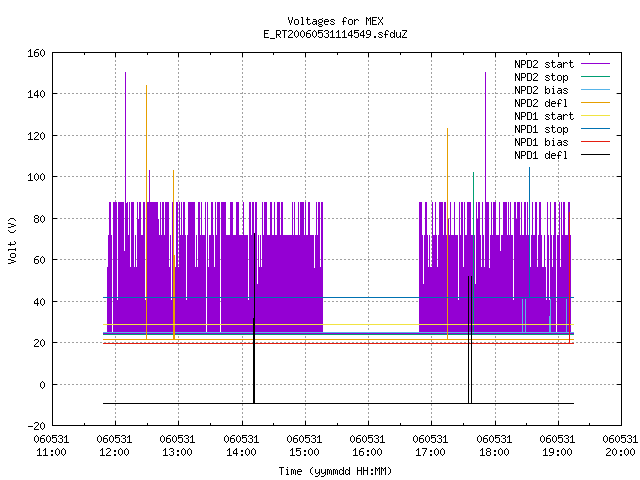The height and width of the screenshot is (480, 640).
Task: Click the light blue NPD2 bias legend line
Action: pyautogui.click(x=595, y=89)
